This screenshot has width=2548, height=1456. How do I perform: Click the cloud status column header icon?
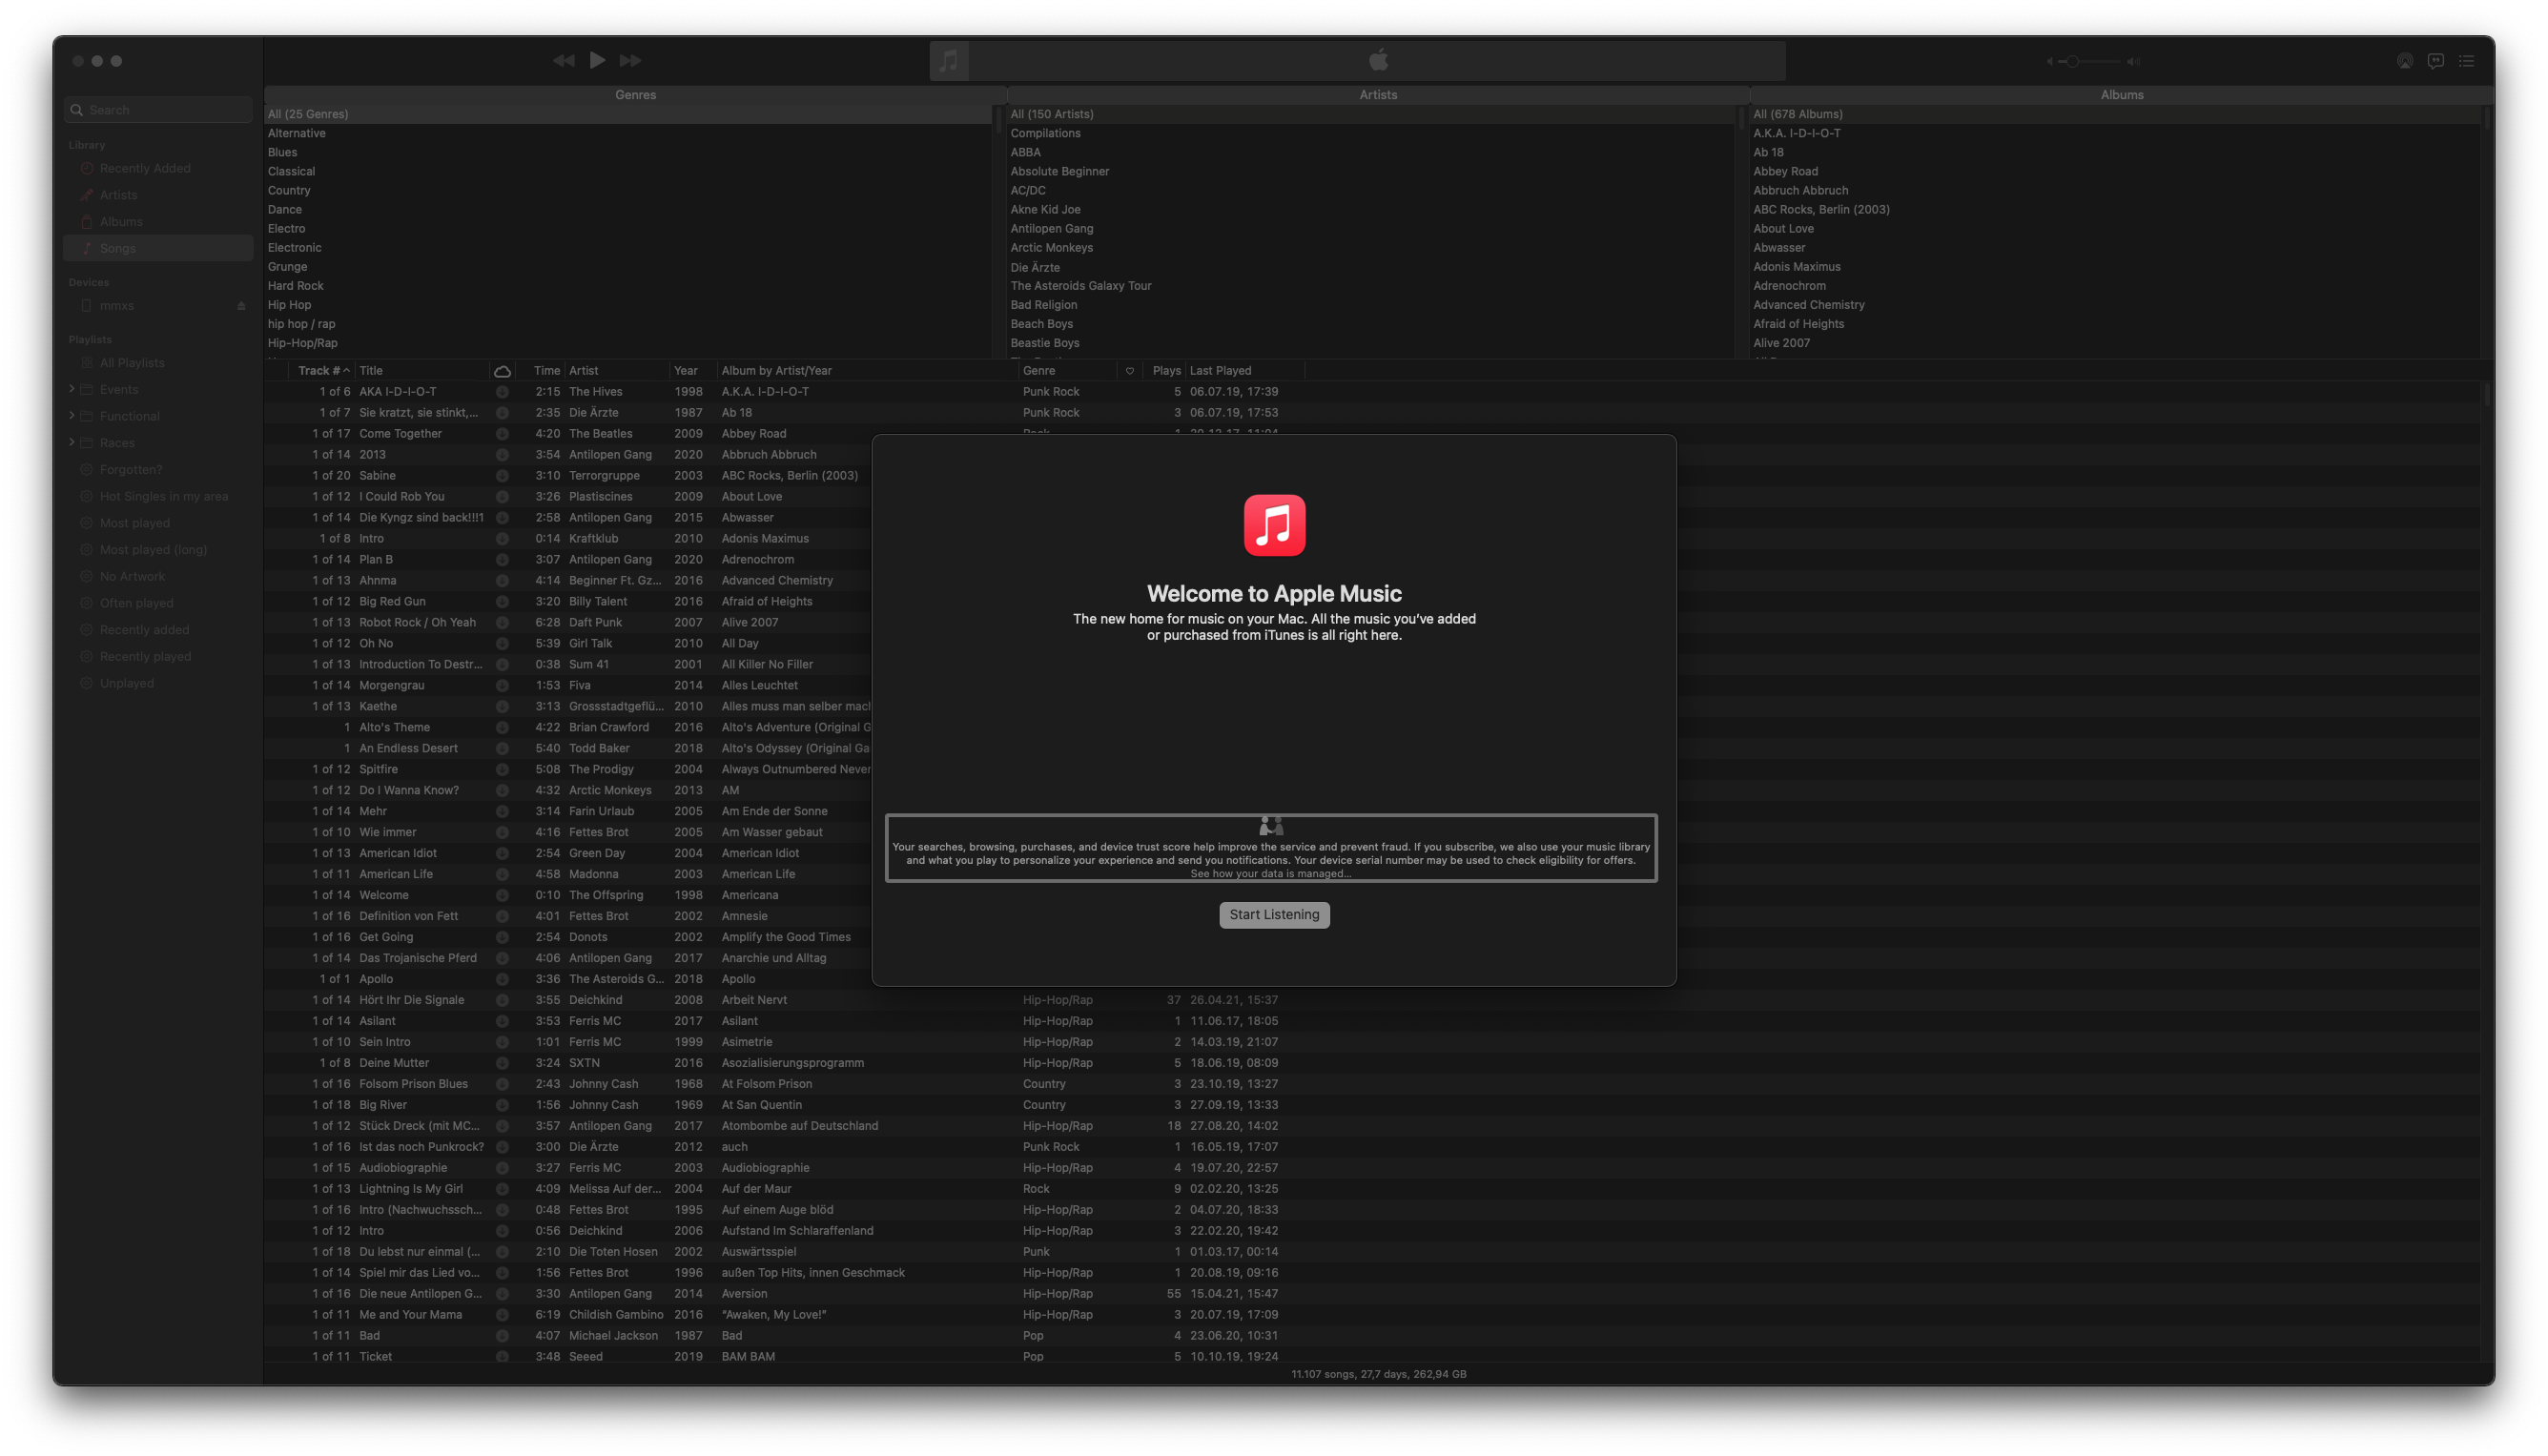click(x=502, y=371)
